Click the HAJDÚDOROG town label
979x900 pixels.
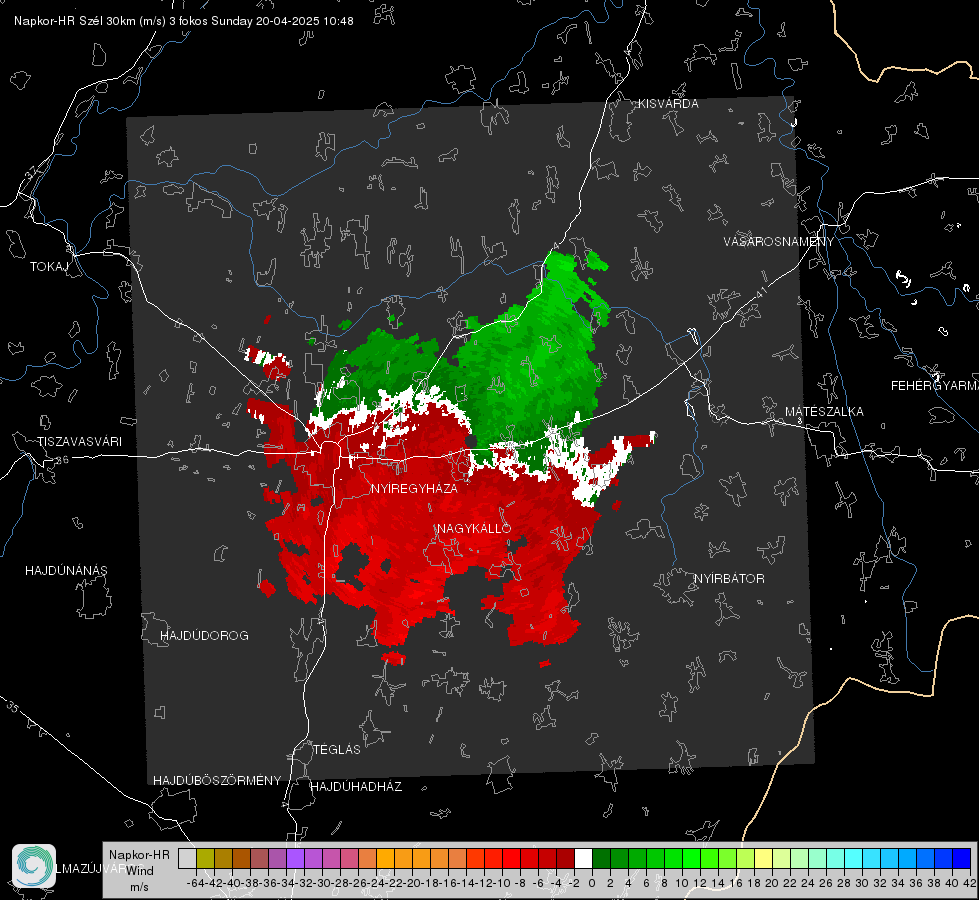[204, 636]
